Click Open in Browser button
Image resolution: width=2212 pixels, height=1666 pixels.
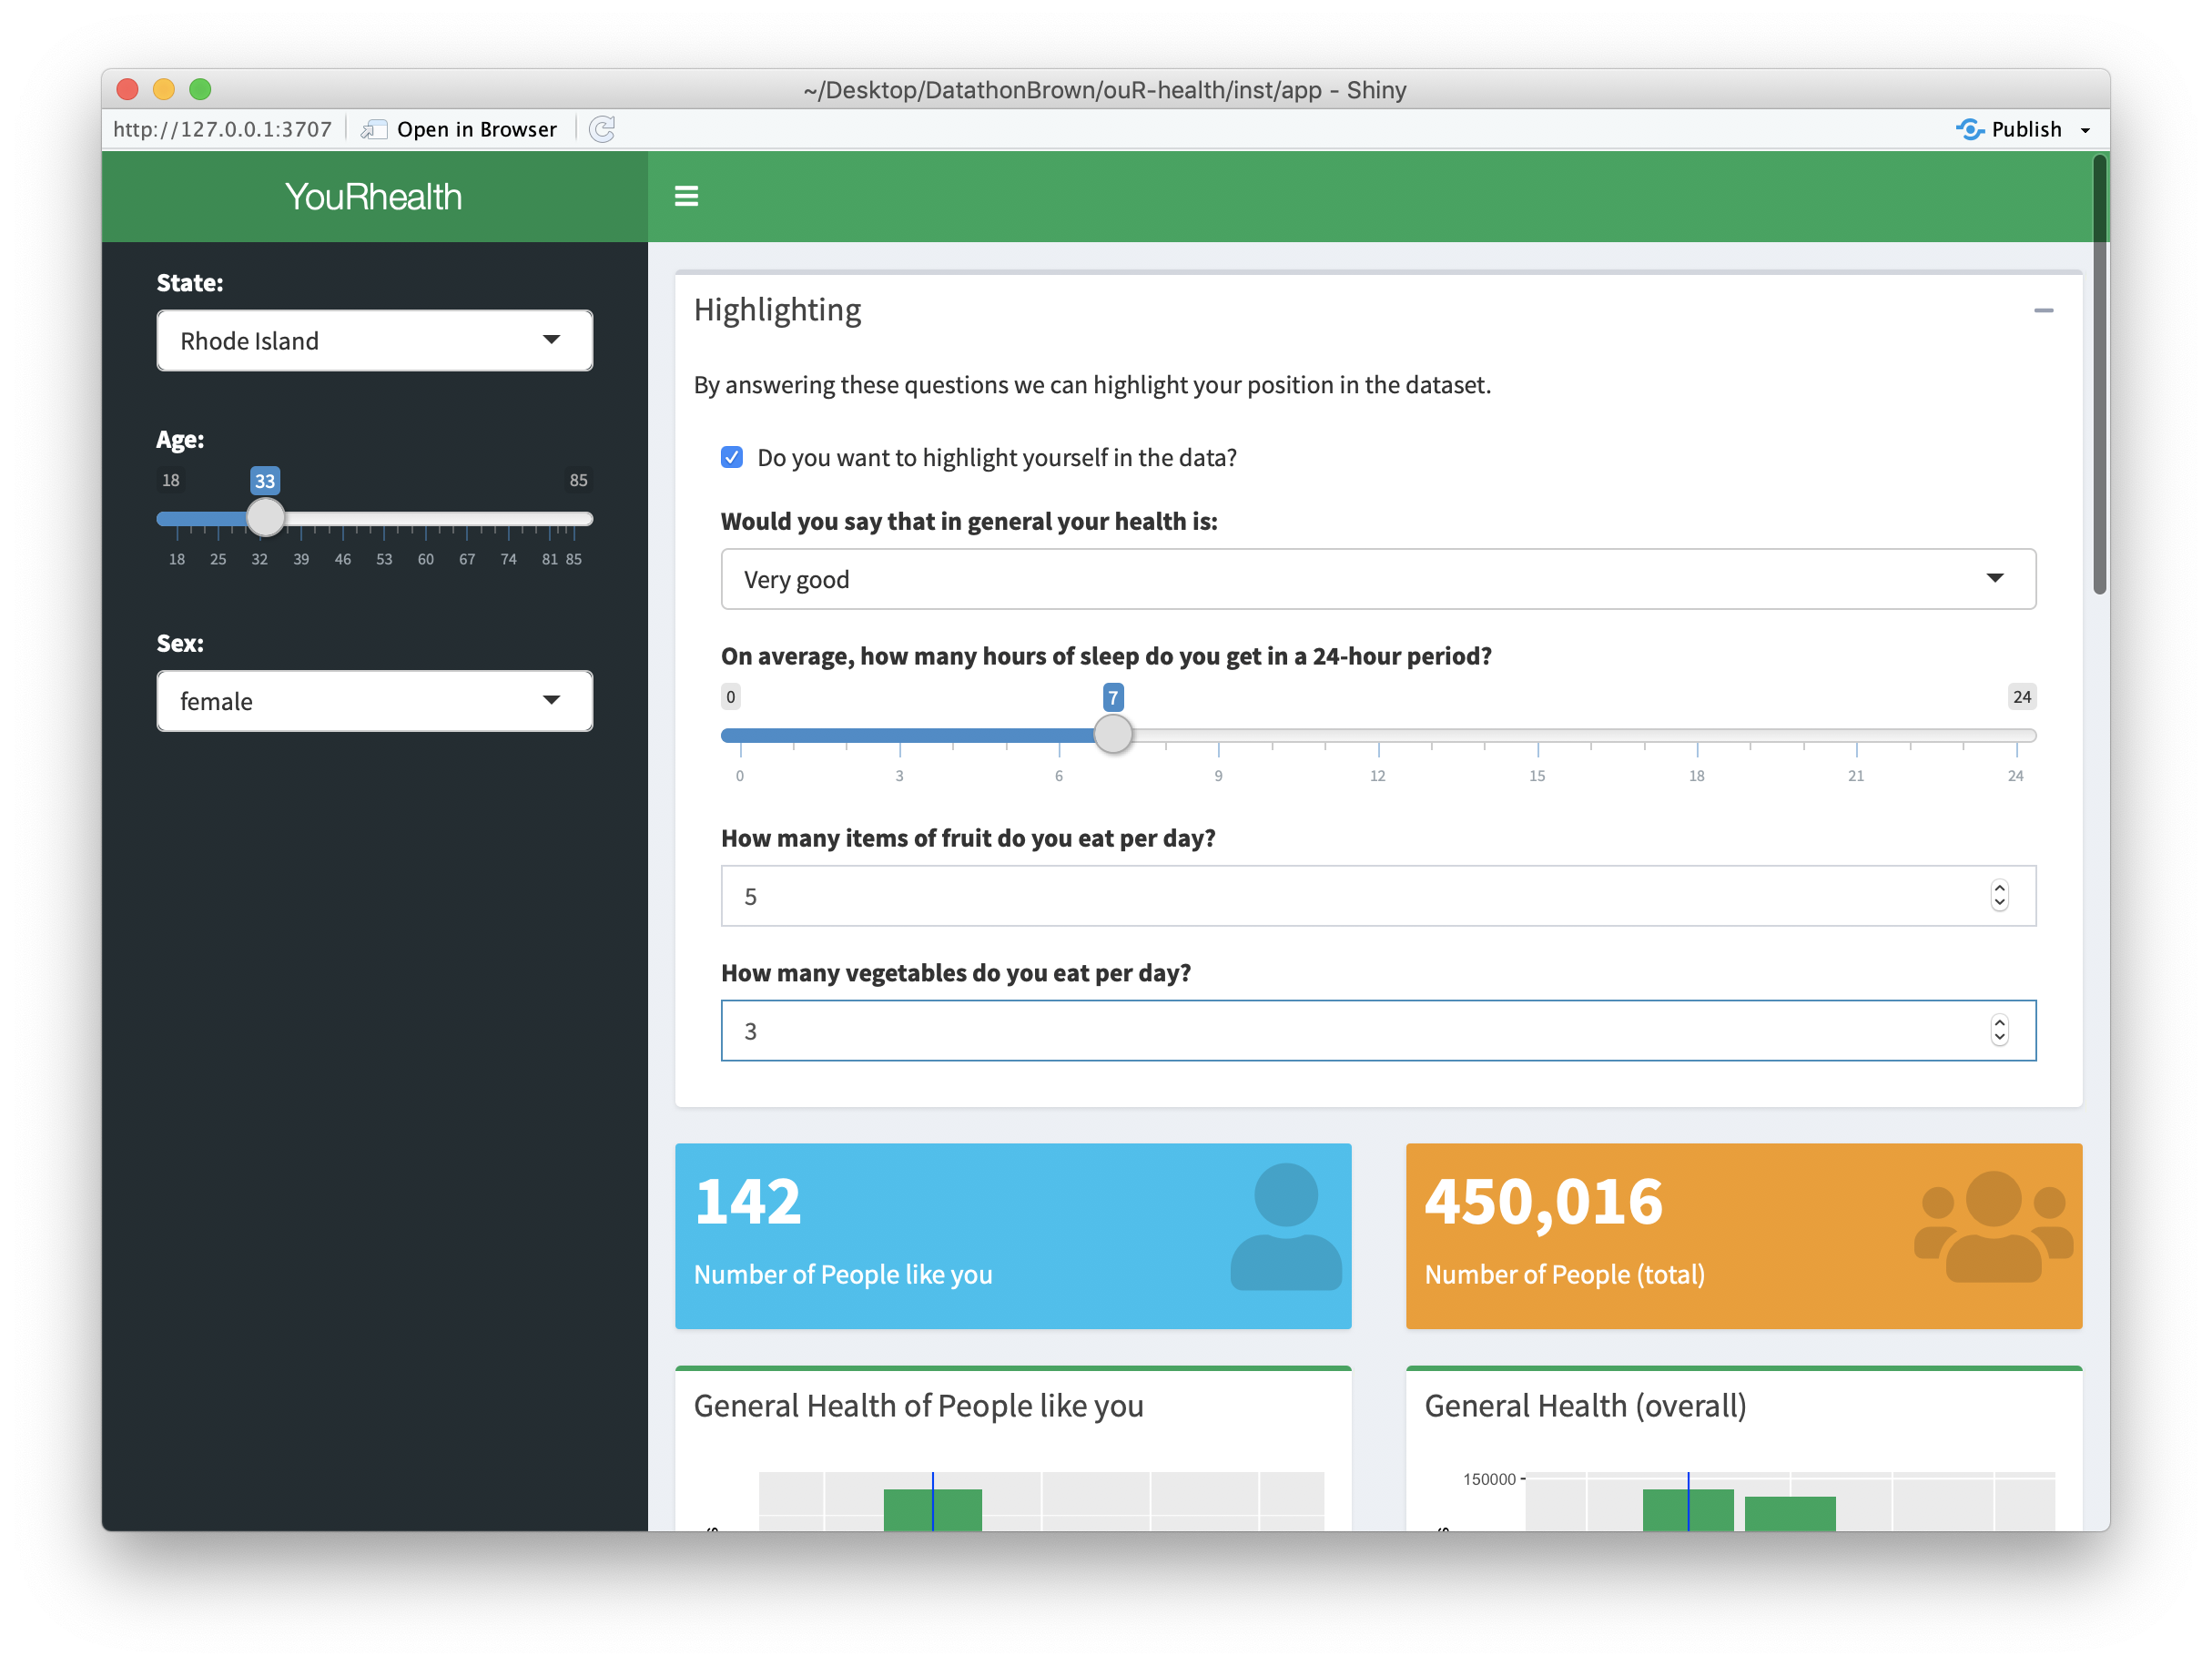(x=476, y=129)
